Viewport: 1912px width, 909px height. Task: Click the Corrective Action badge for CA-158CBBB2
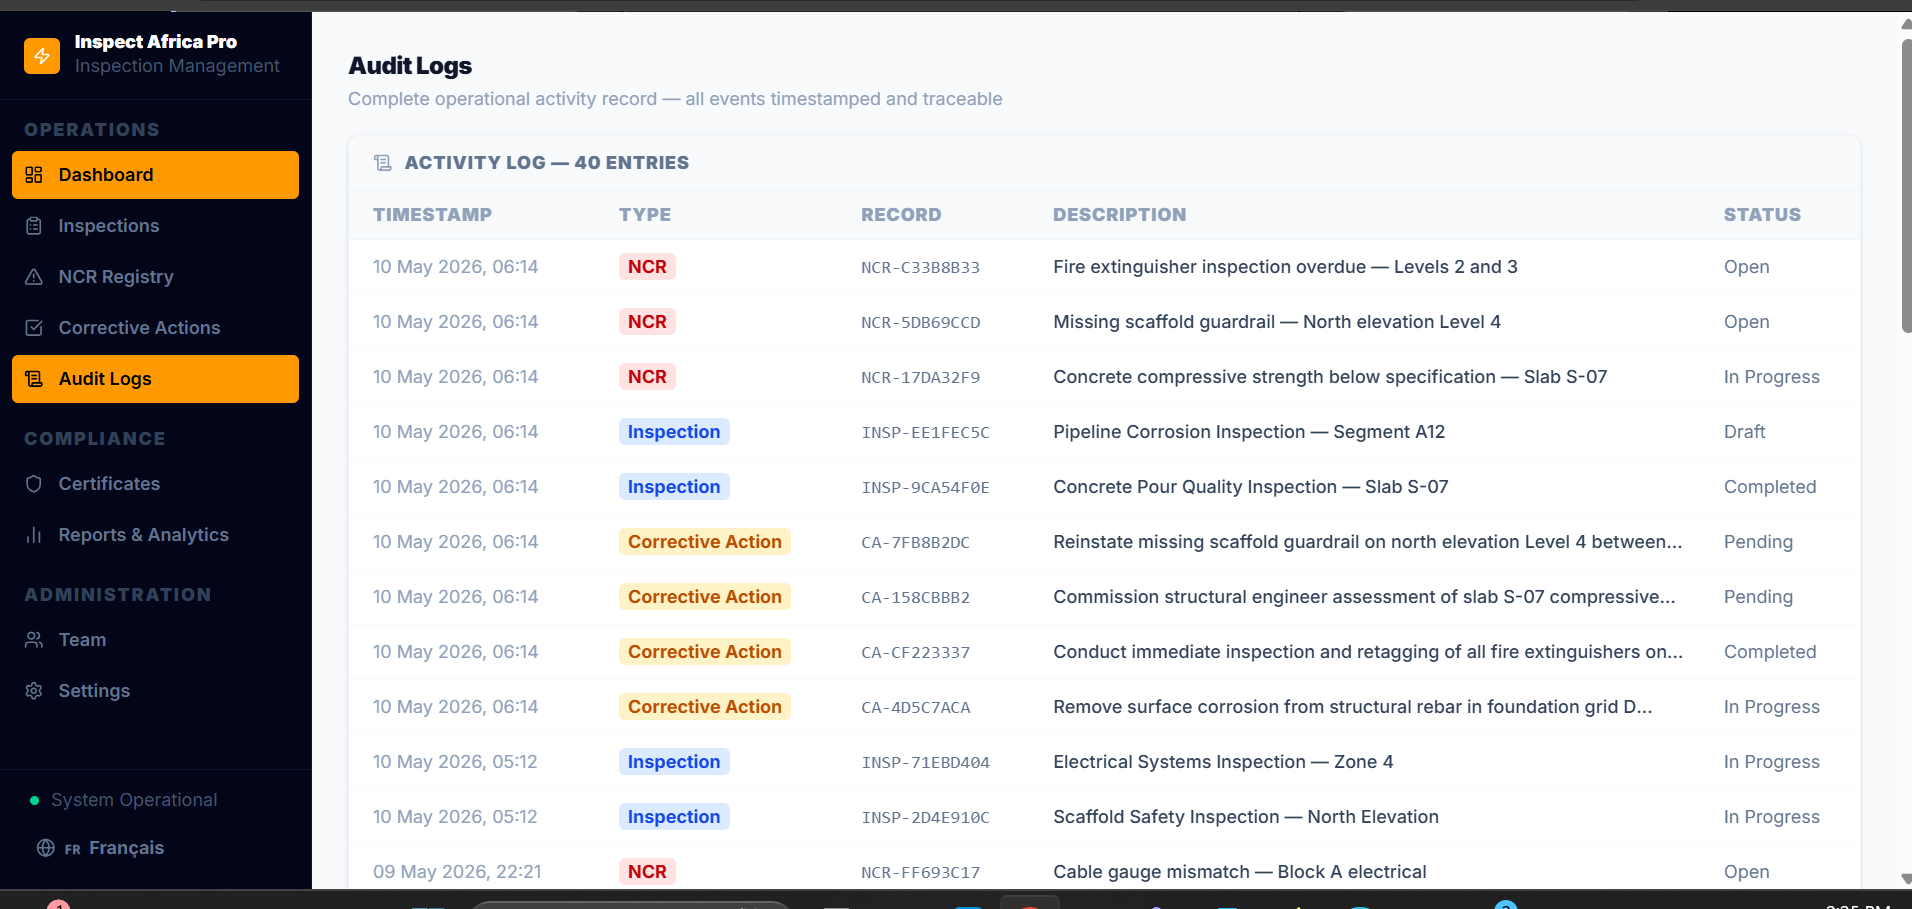click(705, 597)
